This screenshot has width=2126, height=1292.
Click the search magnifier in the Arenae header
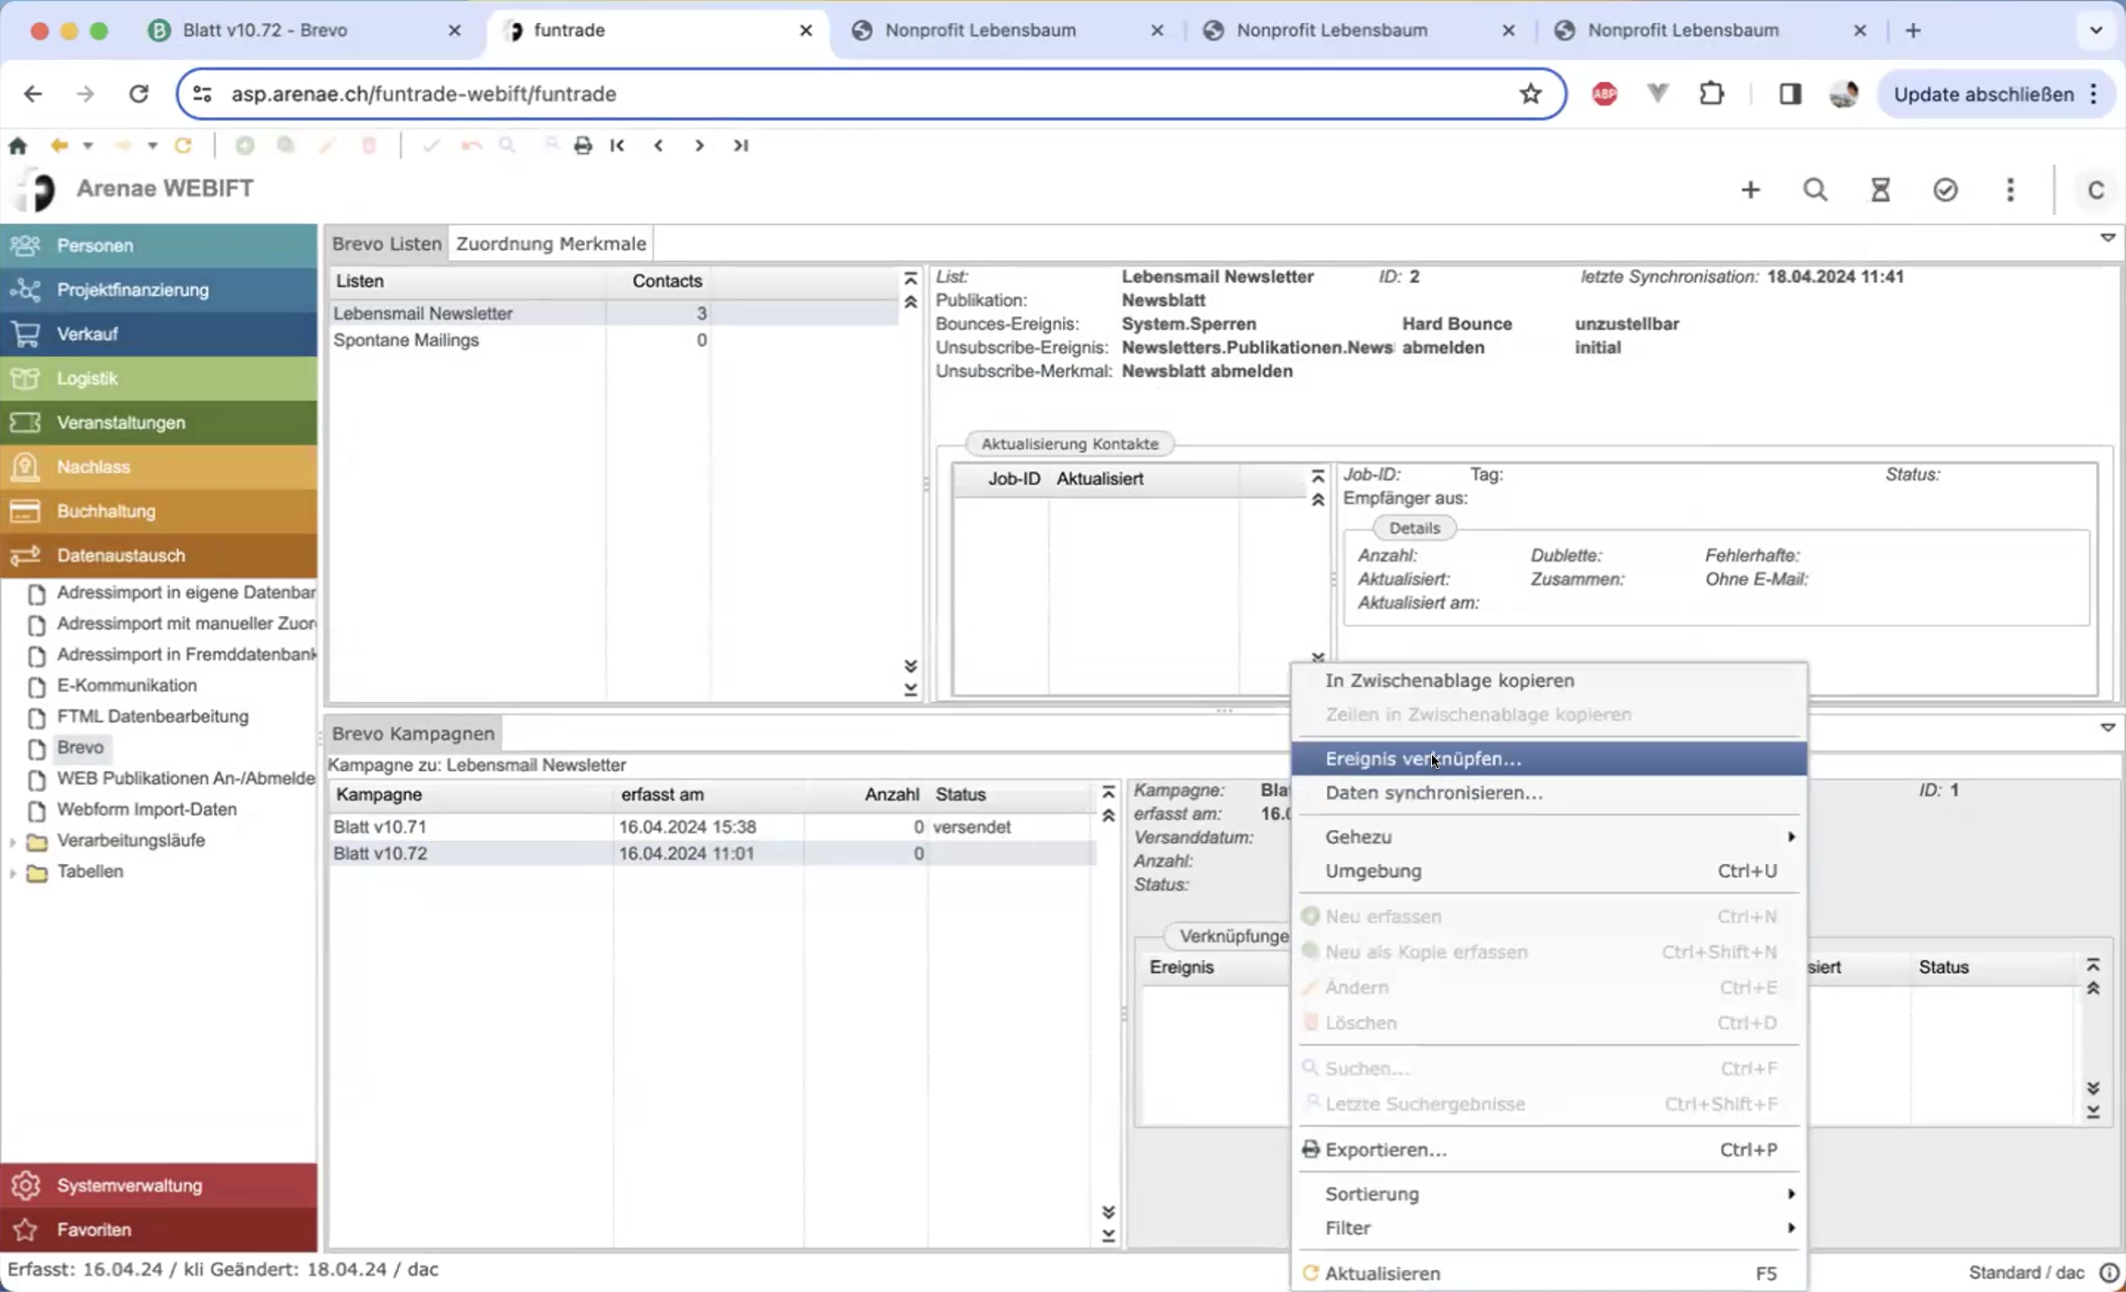coord(1815,190)
